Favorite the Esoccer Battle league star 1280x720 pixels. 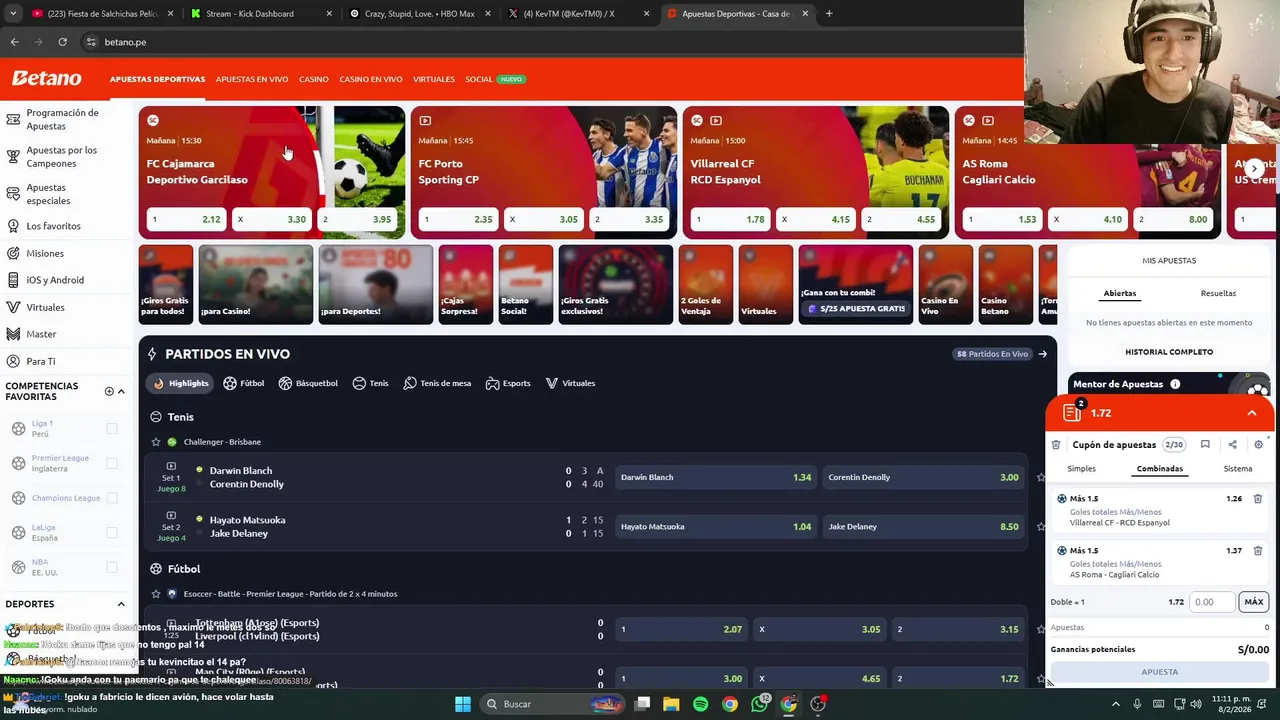156,594
